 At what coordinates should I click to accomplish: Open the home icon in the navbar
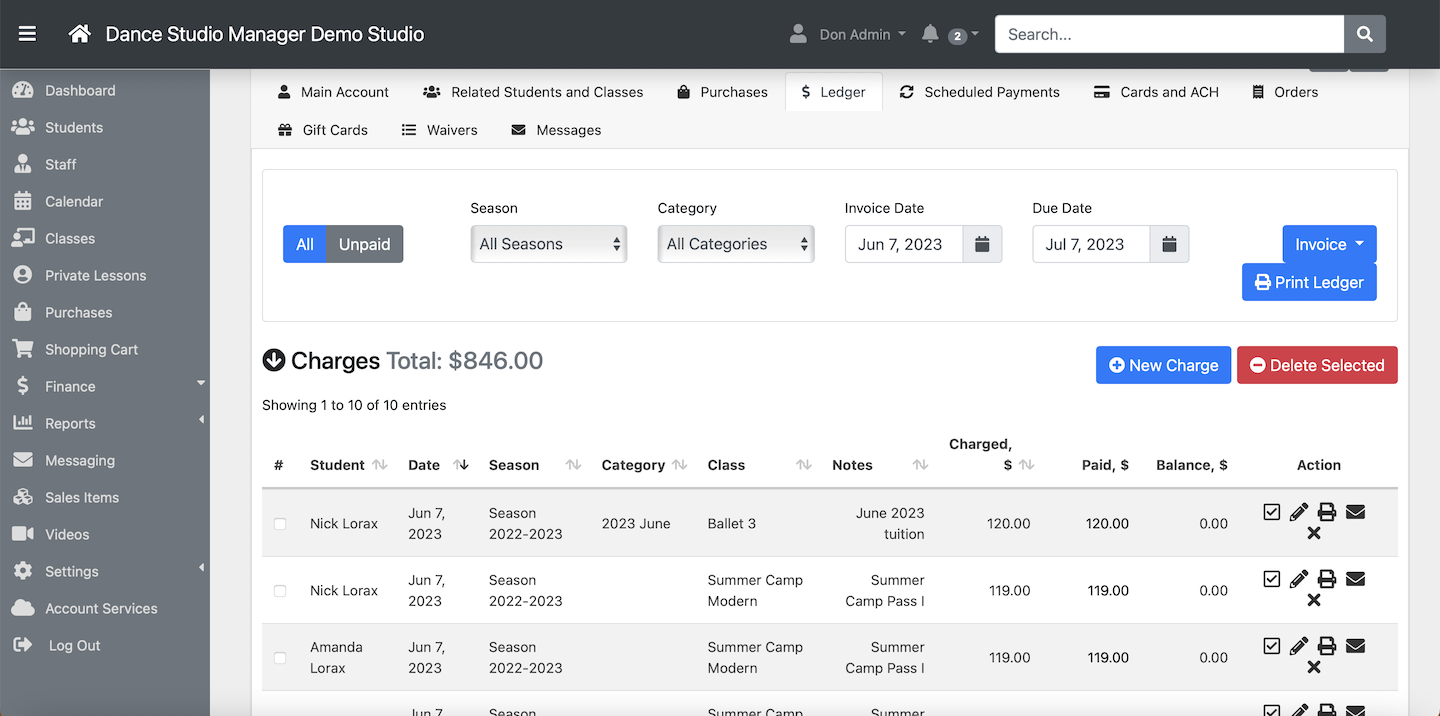tap(79, 33)
